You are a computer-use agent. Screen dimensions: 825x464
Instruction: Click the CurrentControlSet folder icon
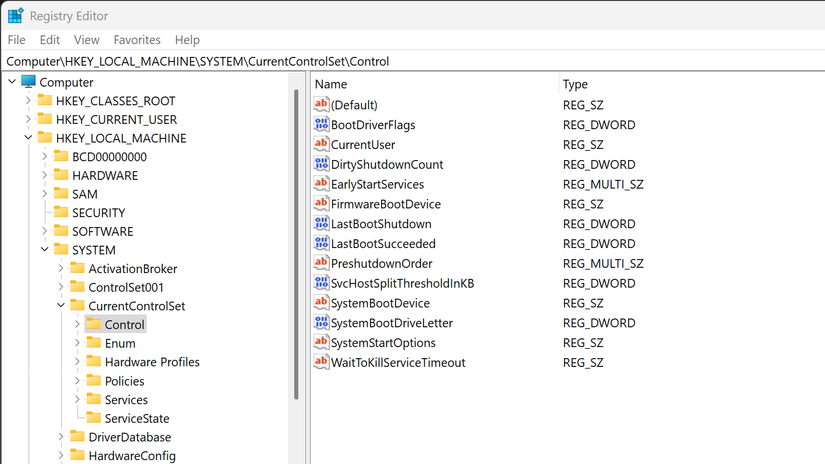pos(78,306)
